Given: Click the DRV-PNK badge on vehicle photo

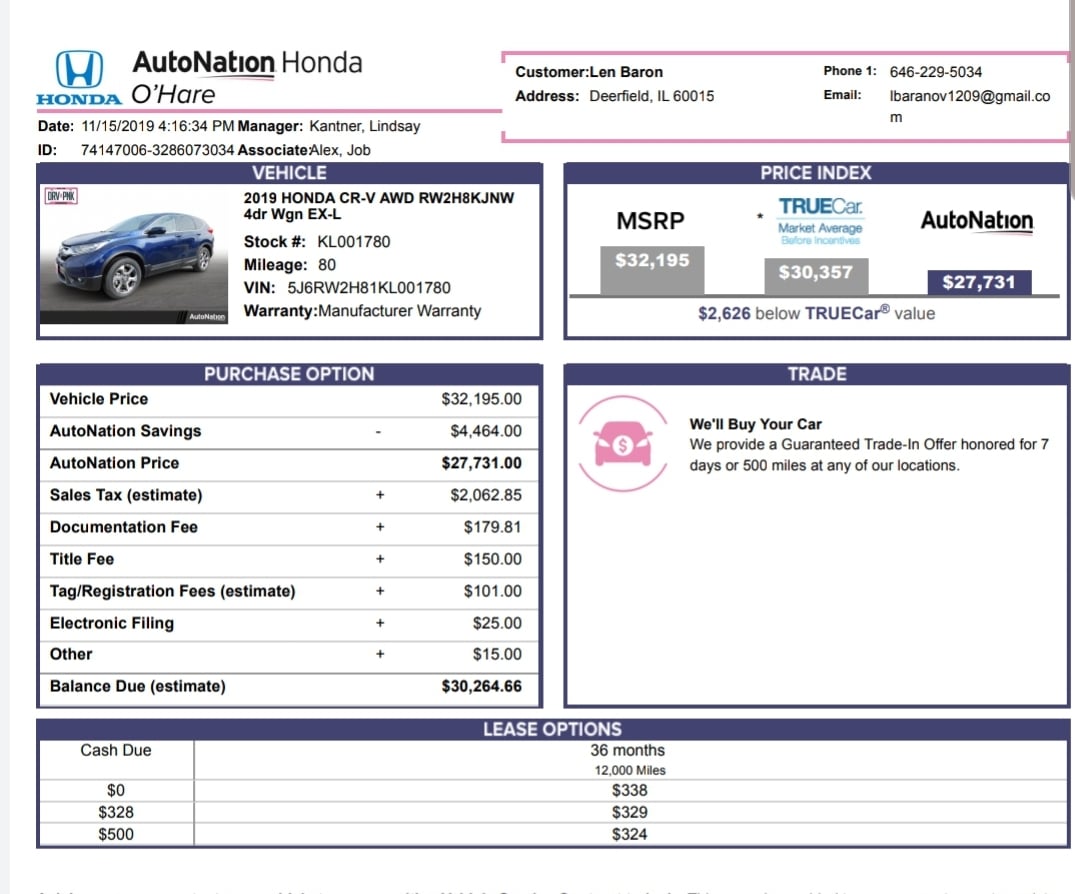Looking at the screenshot, I should tap(61, 196).
